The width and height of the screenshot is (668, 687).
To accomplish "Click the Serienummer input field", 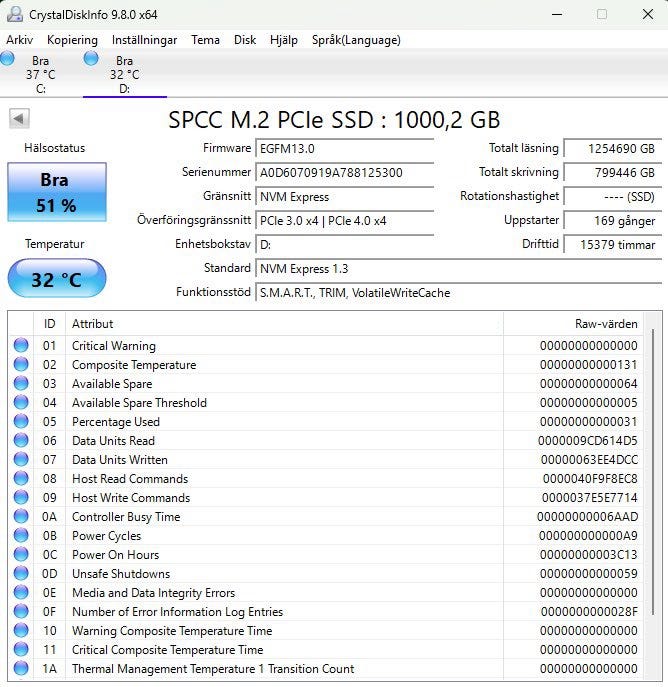I will point(345,172).
